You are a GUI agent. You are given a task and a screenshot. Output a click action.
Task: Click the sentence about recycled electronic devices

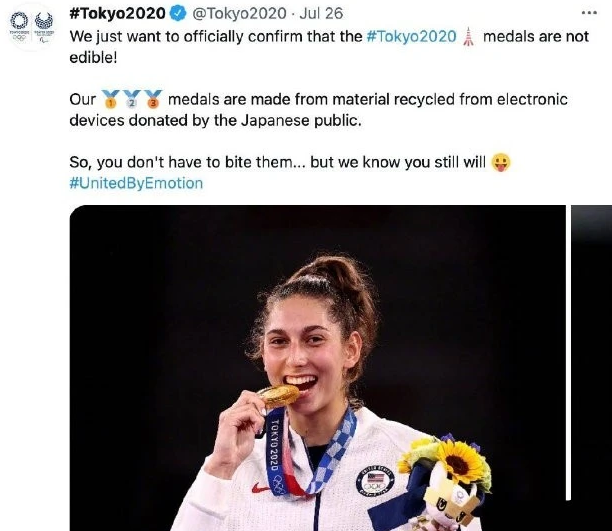330,109
